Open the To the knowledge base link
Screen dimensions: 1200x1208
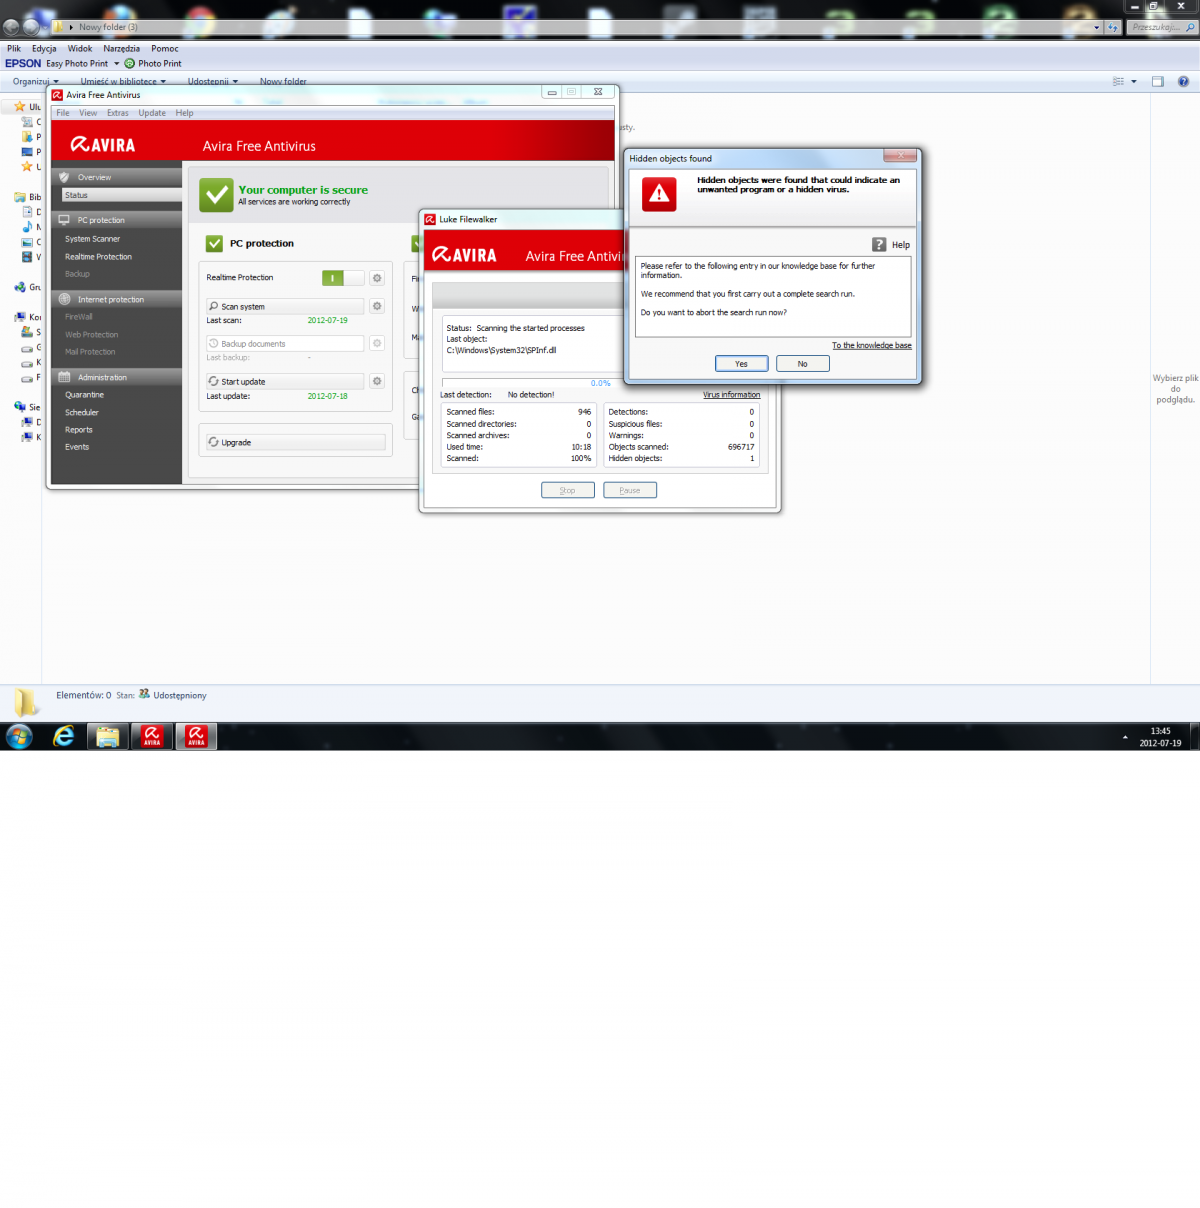[x=872, y=345]
